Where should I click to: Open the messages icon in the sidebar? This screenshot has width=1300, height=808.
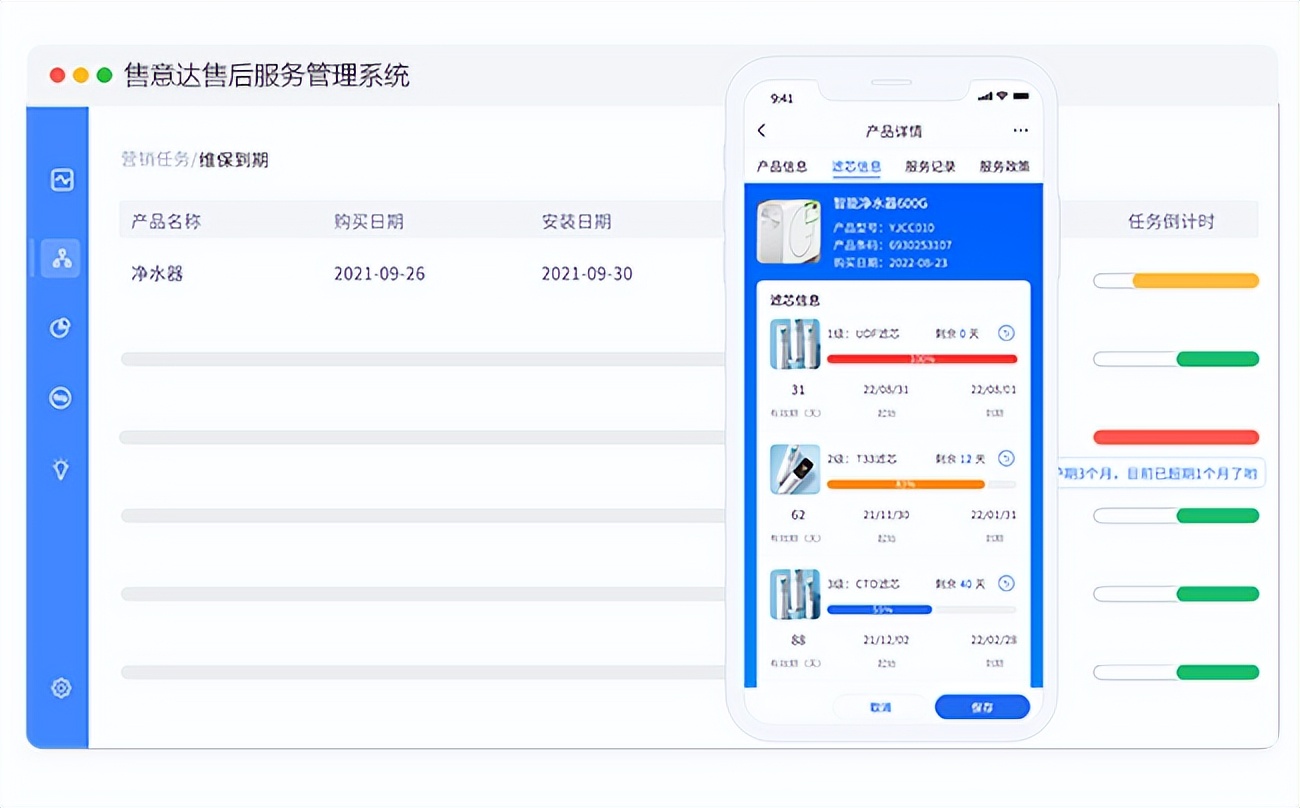[60, 398]
